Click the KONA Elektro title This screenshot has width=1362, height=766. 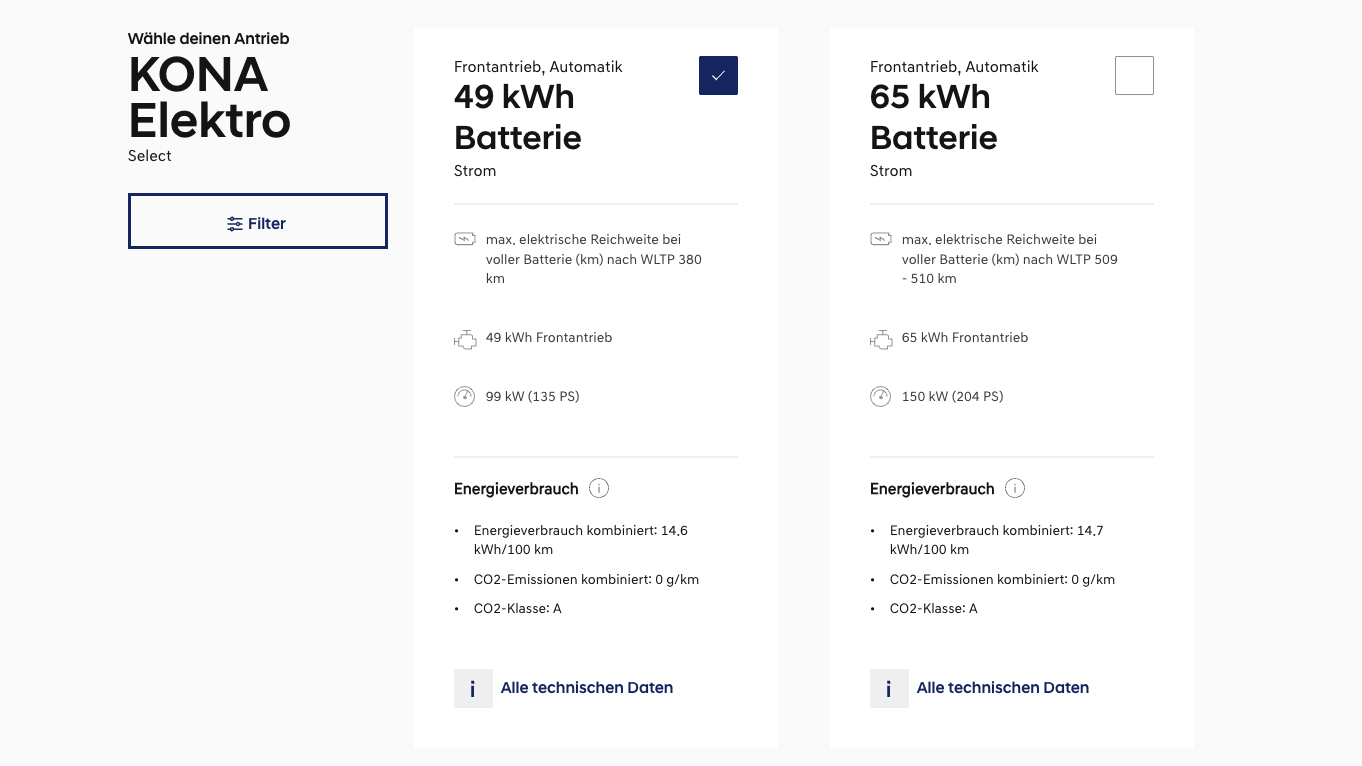coord(209,98)
